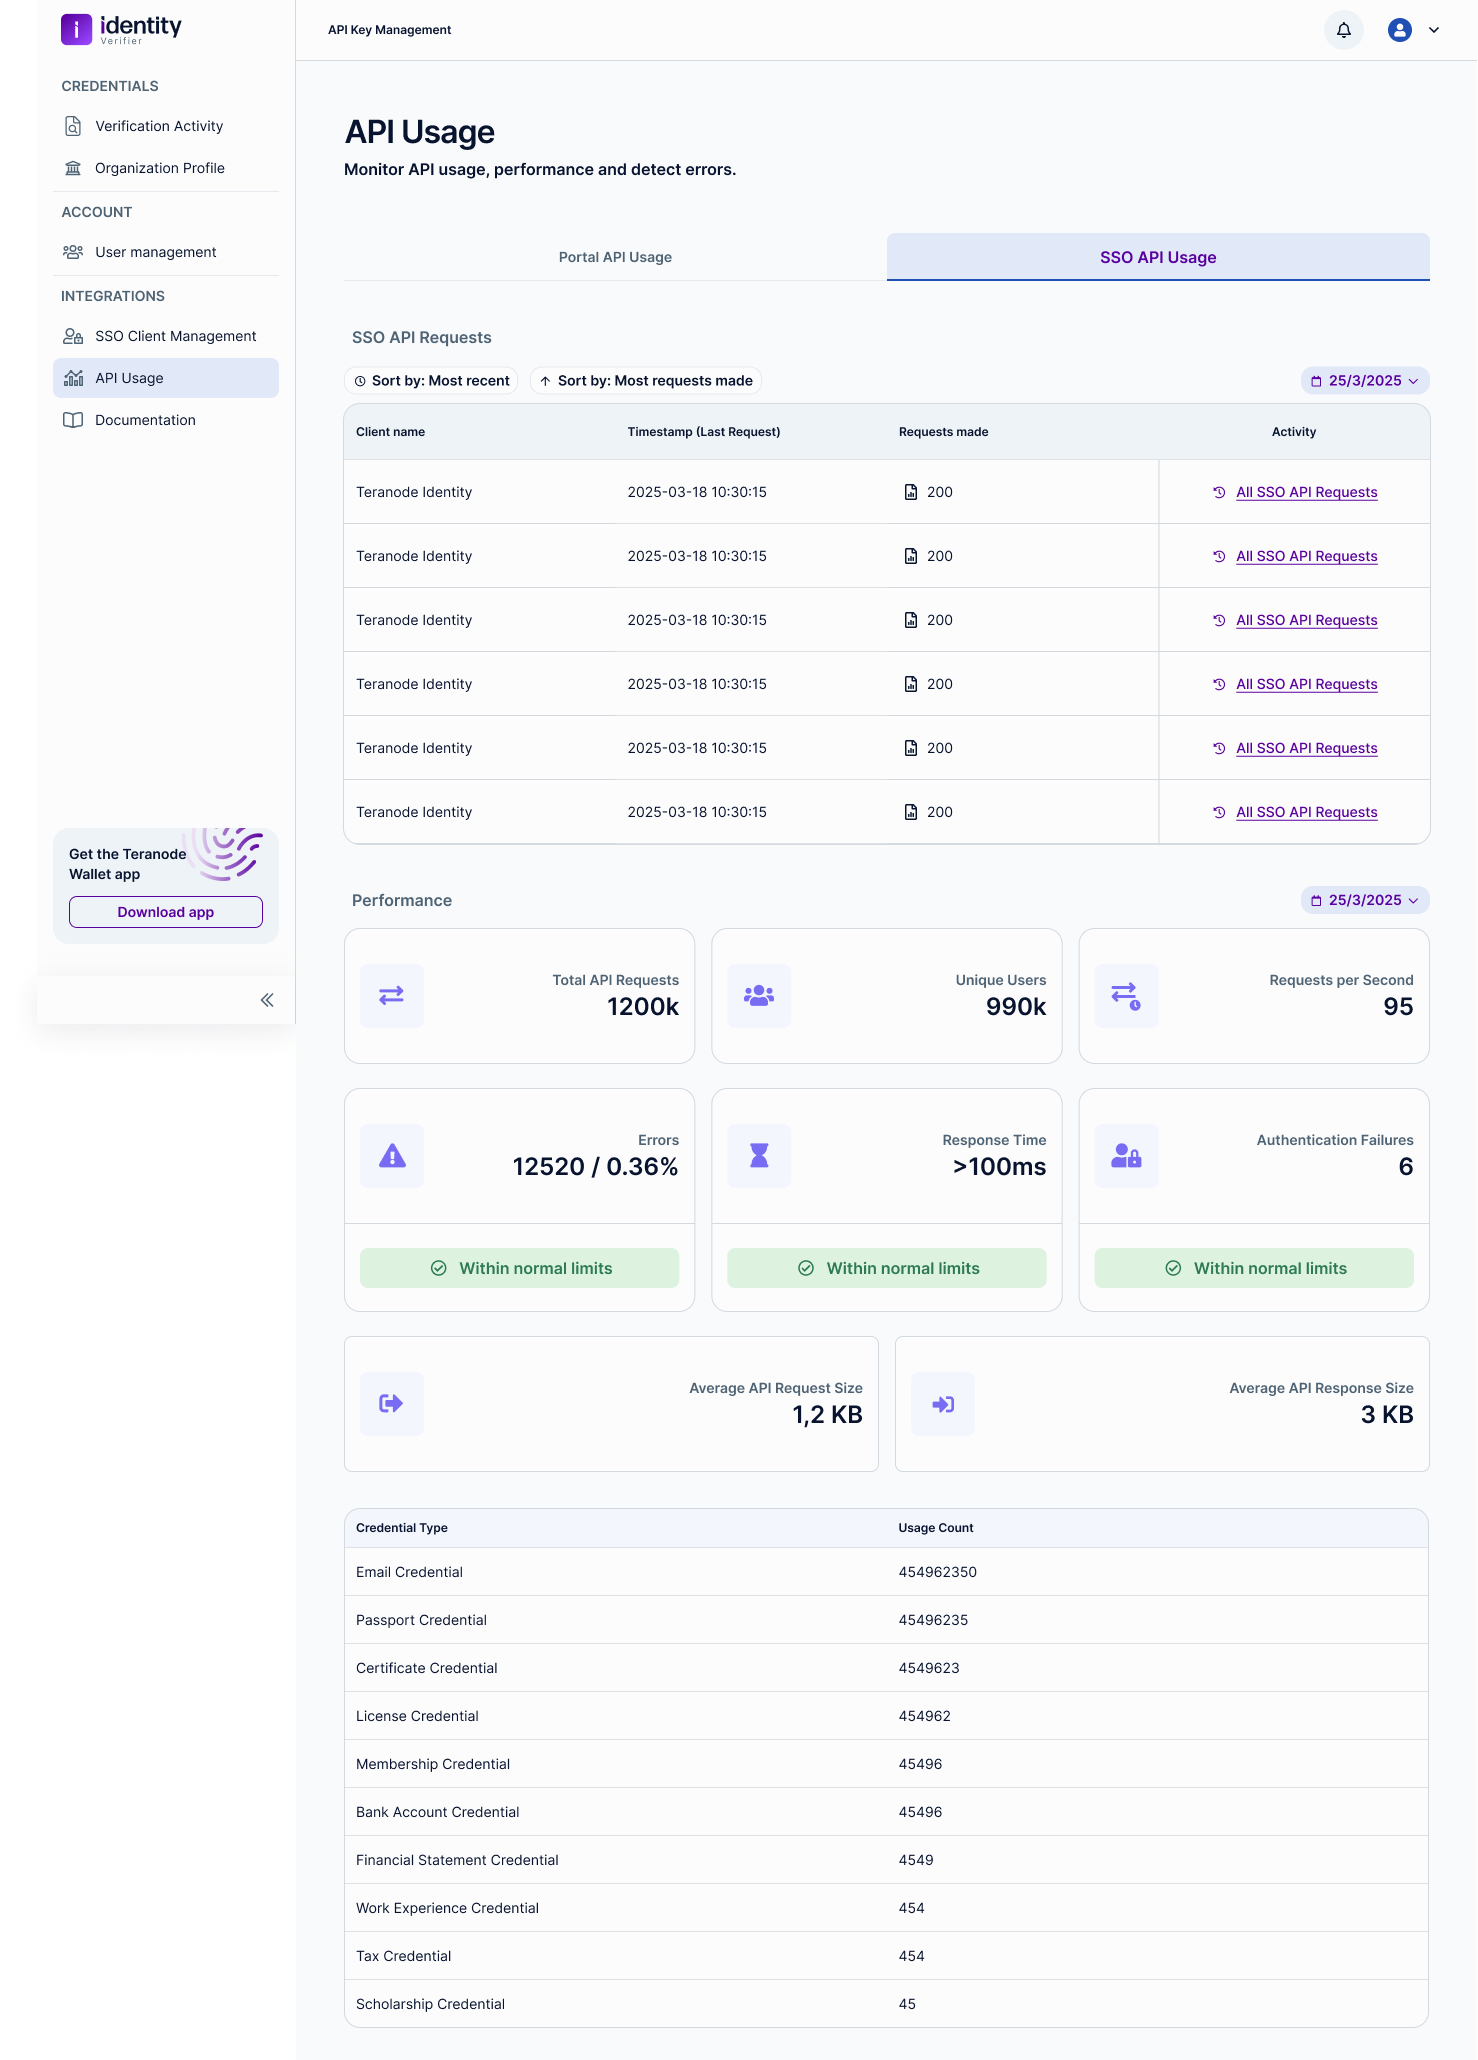Image resolution: width=1478 pixels, height=2060 pixels.
Task: Click the Download app button
Action: pos(166,912)
